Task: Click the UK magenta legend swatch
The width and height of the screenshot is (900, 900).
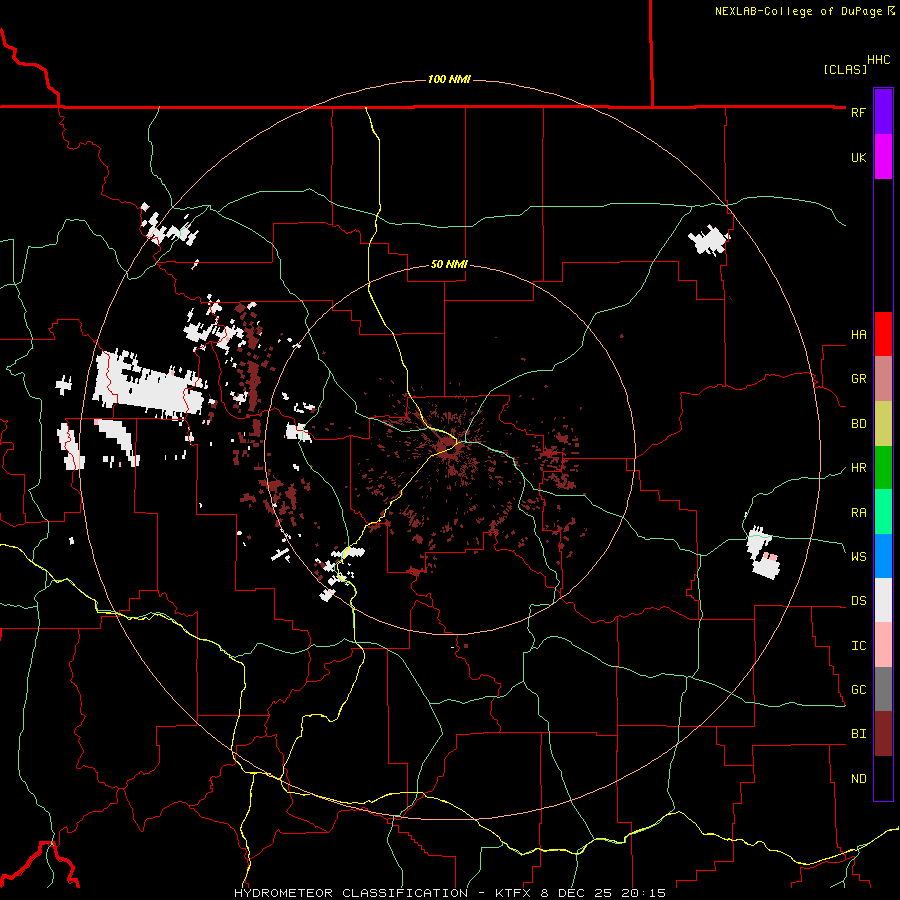Action: coord(883,157)
